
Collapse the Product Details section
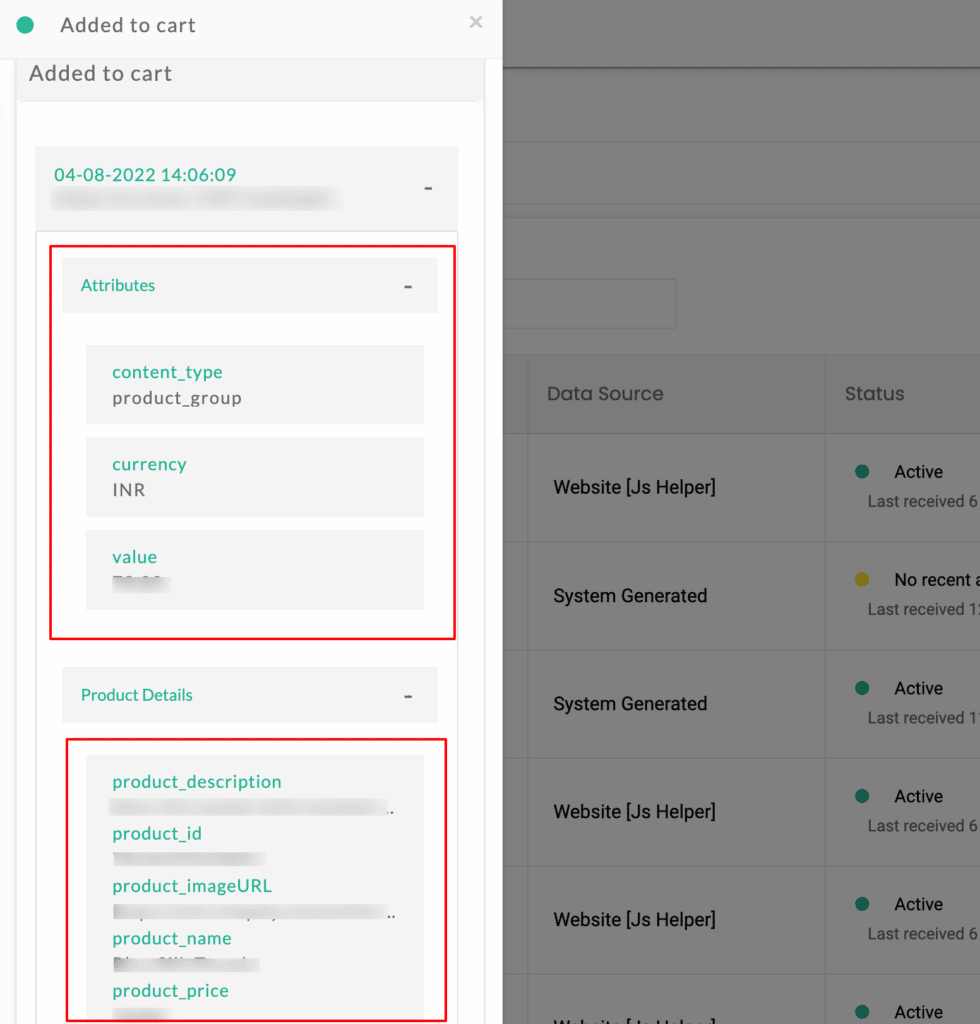[x=408, y=697]
